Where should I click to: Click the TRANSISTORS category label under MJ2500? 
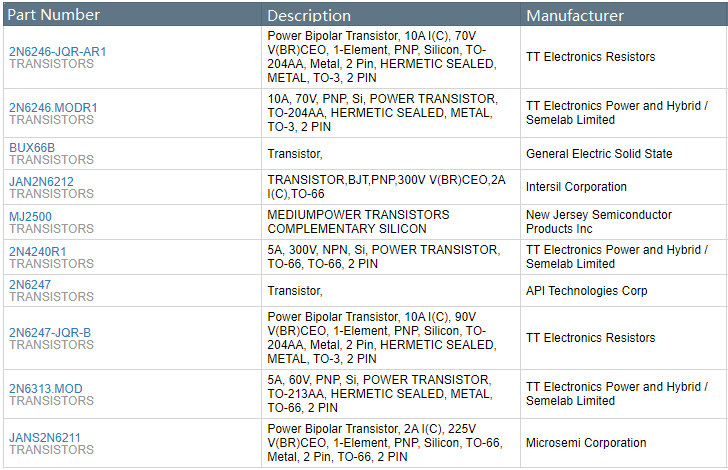click(51, 229)
